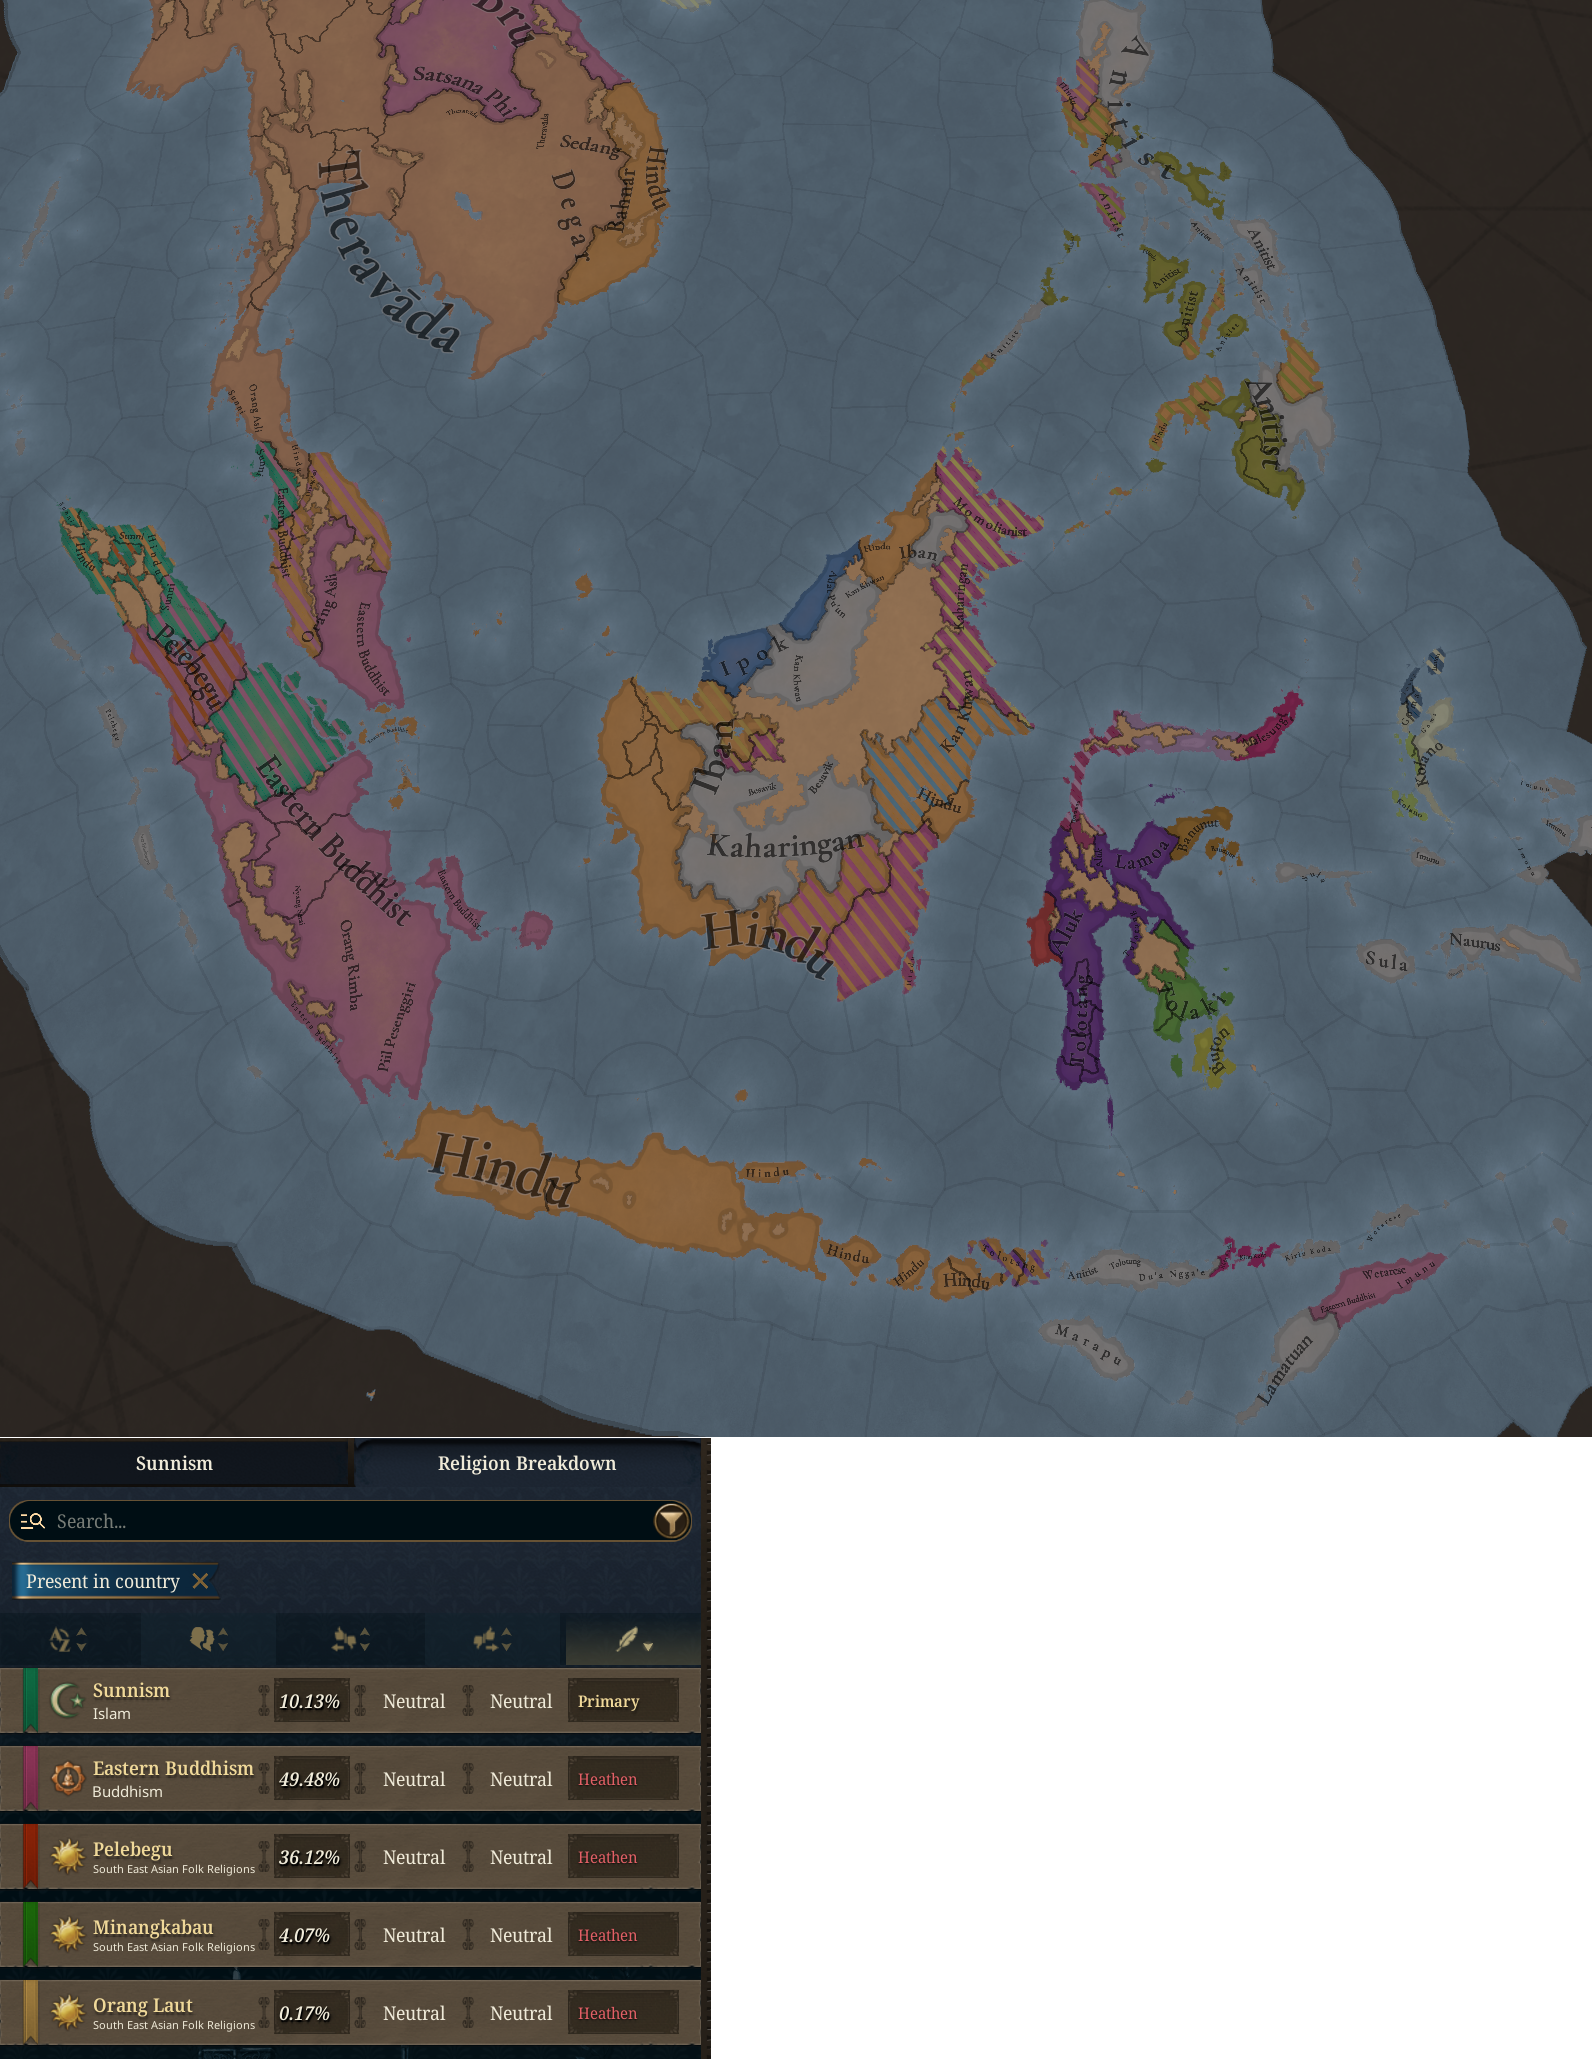
Task: Open the filter funnel button in search bar
Action: (x=671, y=1521)
